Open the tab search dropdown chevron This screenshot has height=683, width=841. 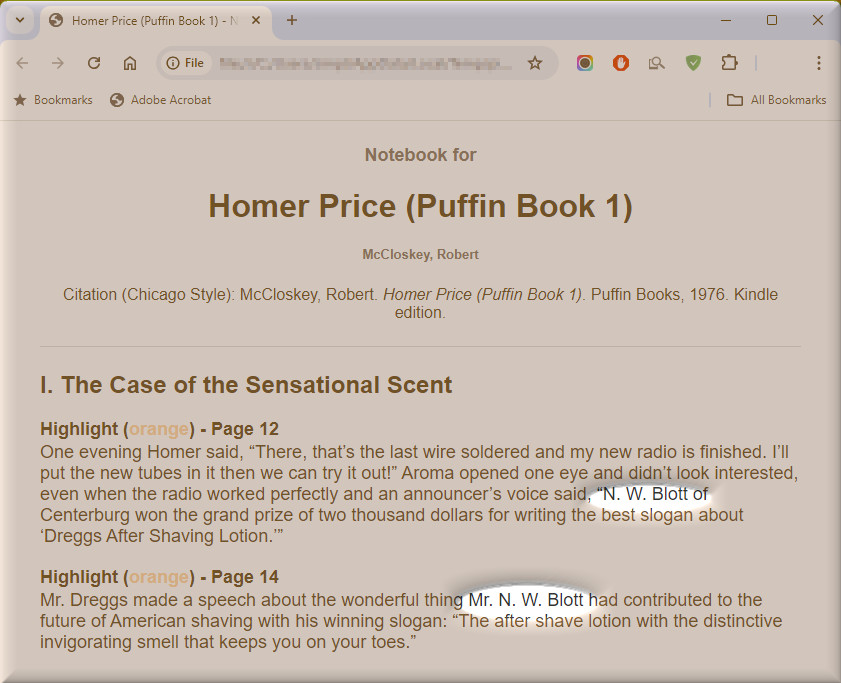pos(19,20)
